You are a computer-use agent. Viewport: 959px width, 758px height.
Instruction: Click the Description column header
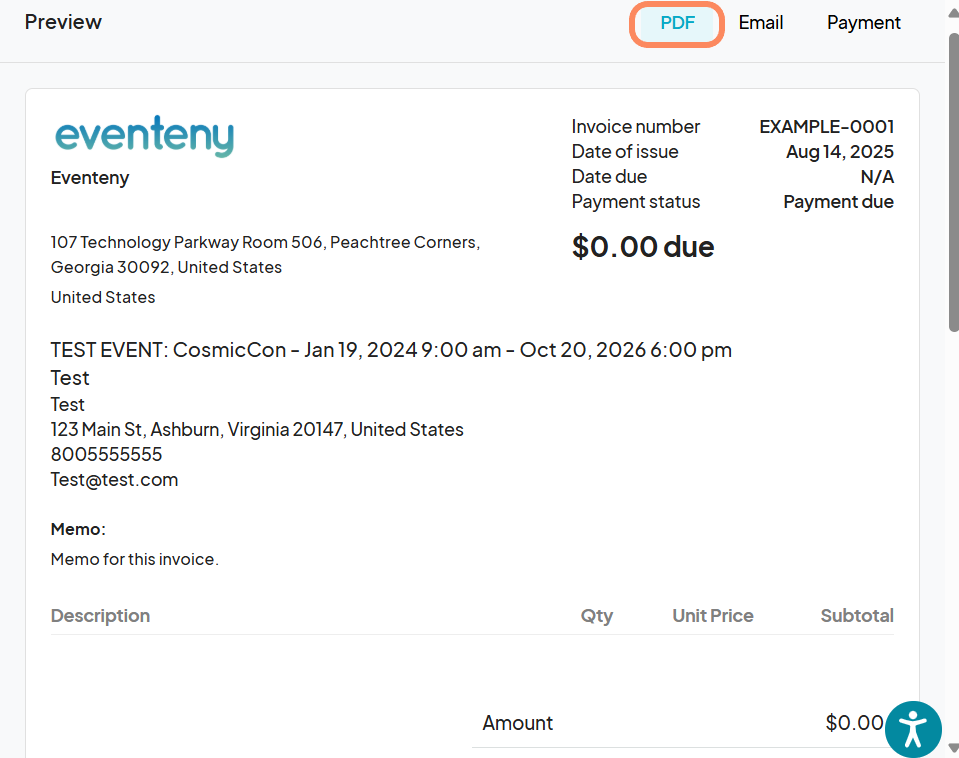click(100, 616)
